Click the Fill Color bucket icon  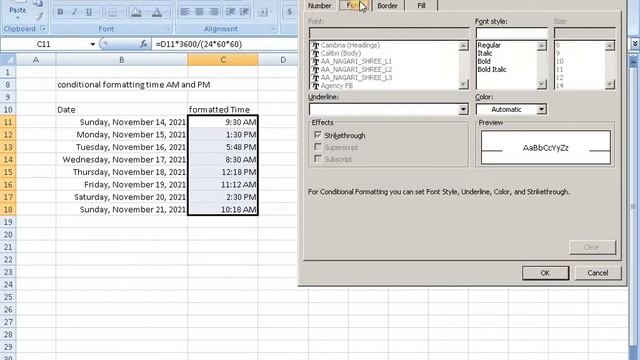tap(136, 12)
